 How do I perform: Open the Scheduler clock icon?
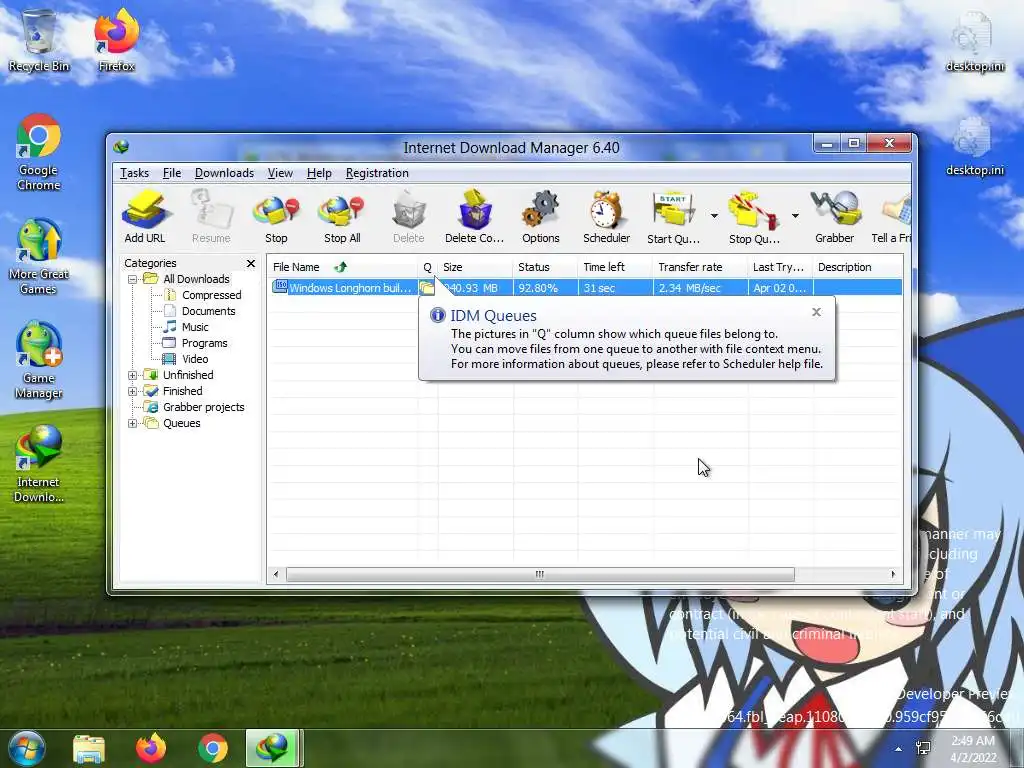(x=607, y=217)
